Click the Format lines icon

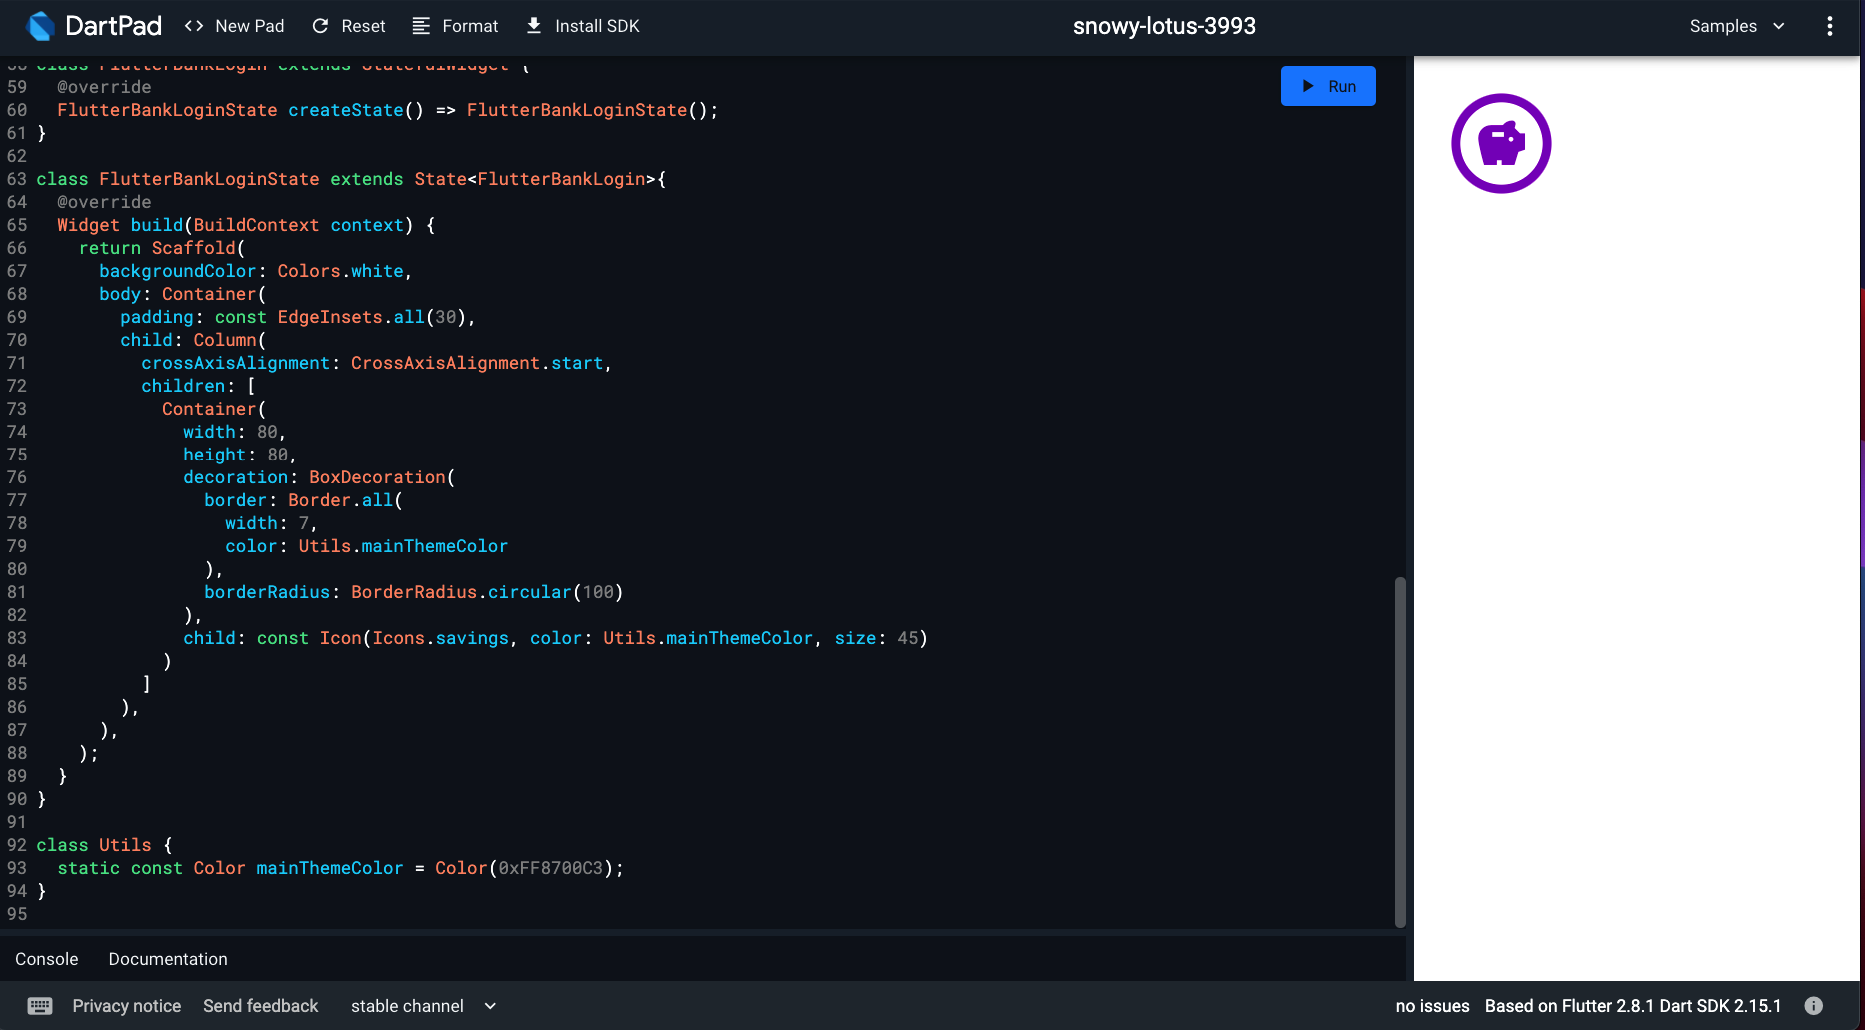[x=421, y=26]
